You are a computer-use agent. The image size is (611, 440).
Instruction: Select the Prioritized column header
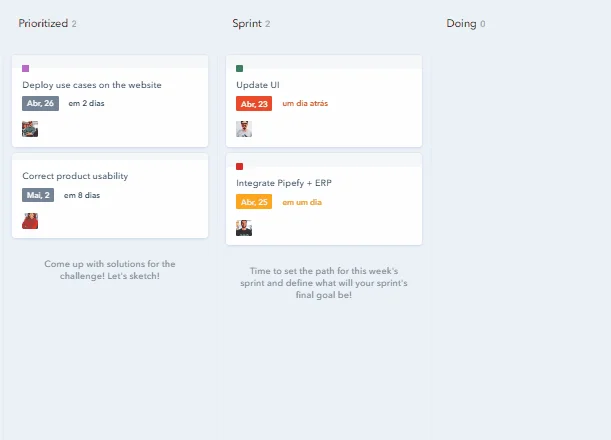(x=43, y=23)
